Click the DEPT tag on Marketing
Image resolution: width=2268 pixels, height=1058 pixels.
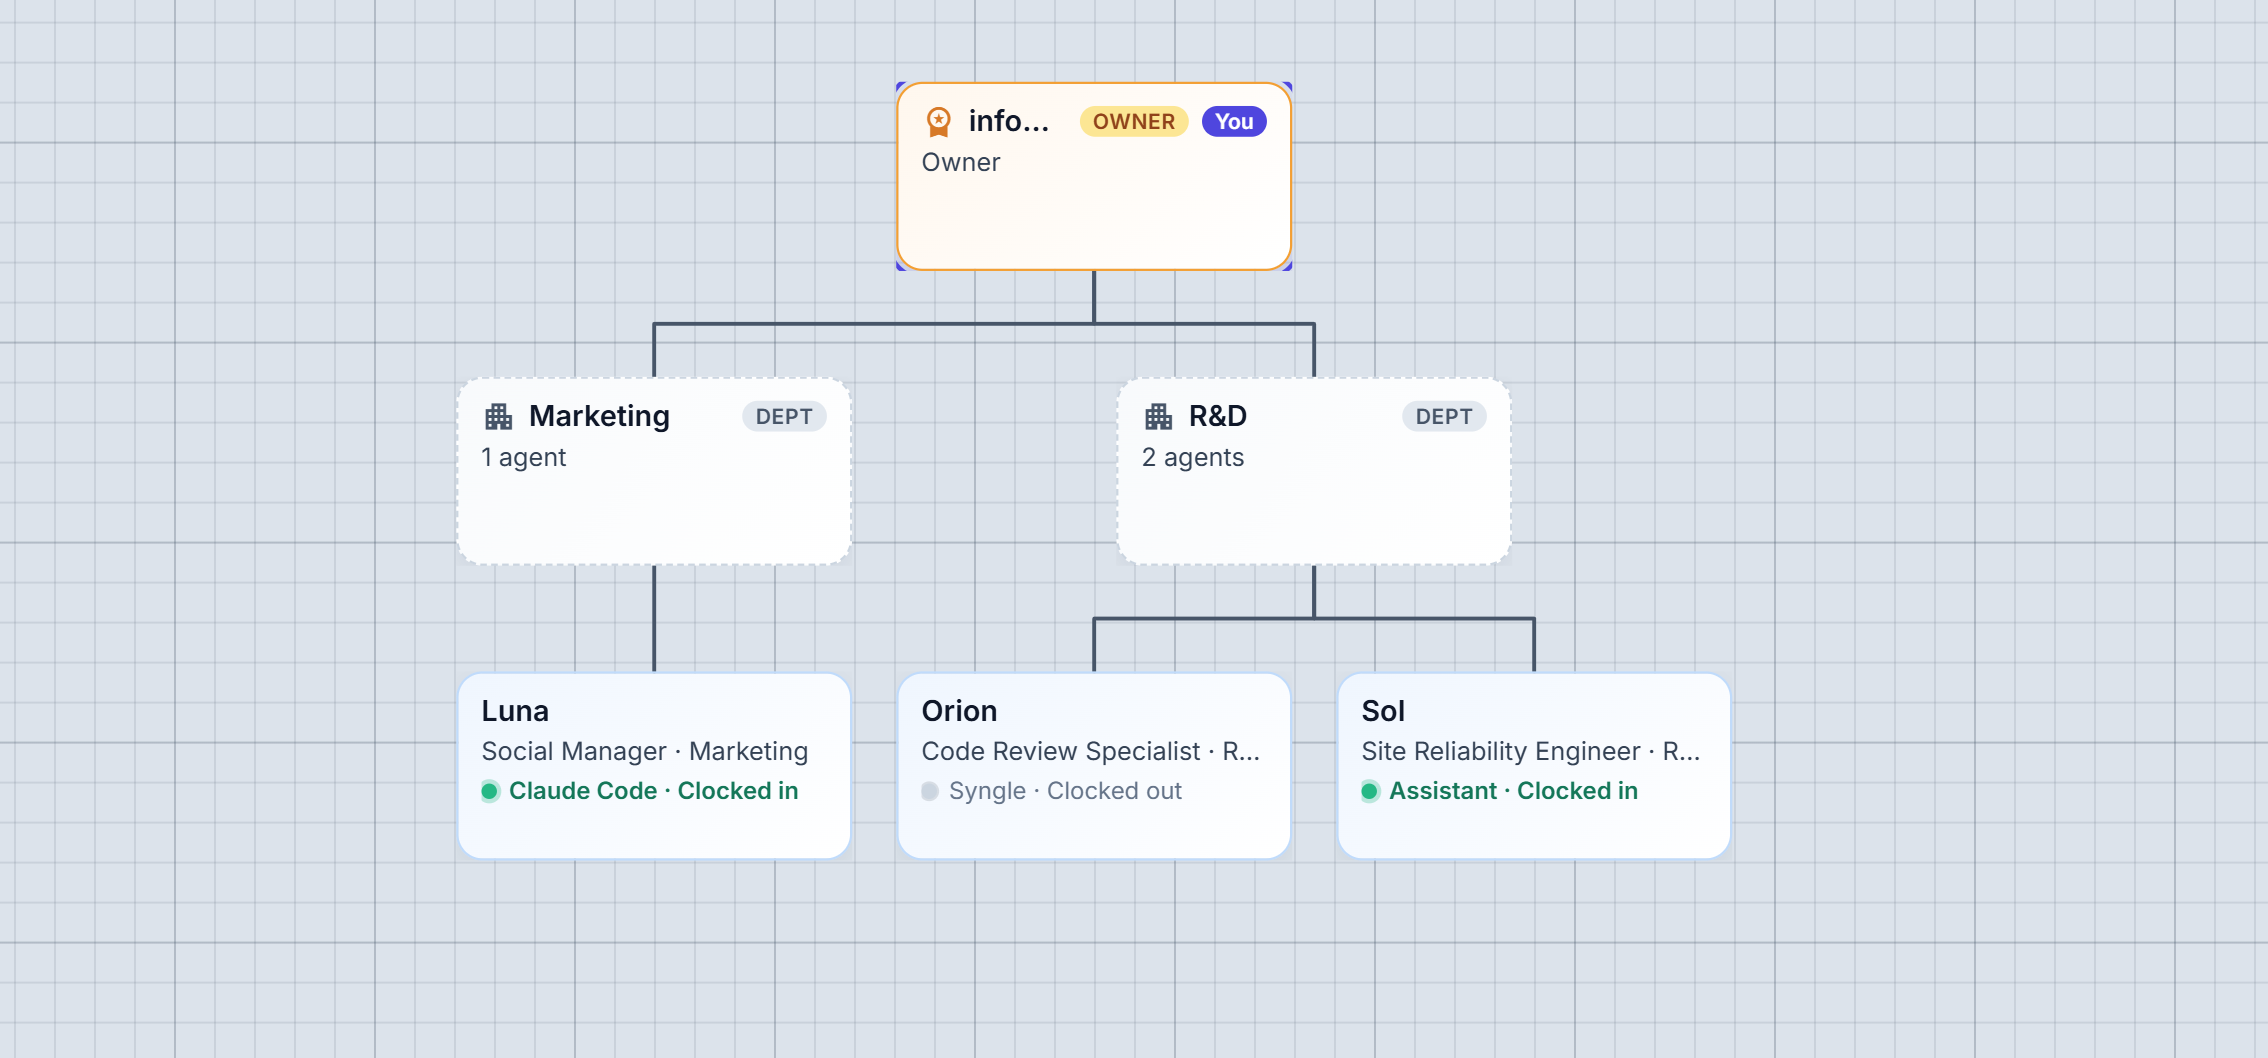pos(784,417)
